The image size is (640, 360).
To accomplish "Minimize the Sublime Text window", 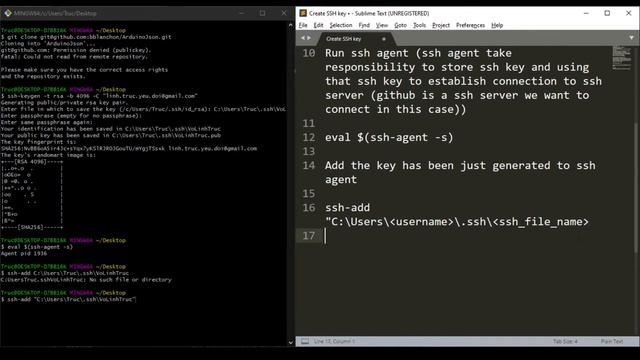I will [586, 13].
